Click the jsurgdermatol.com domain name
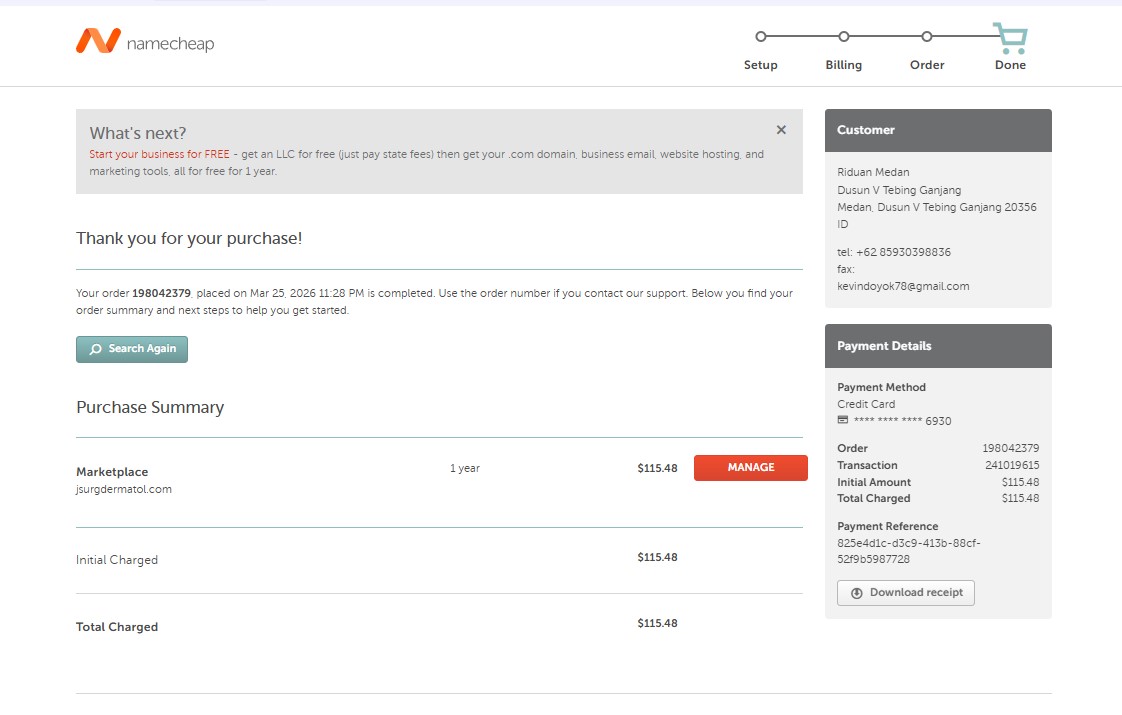Image resolution: width=1122 pixels, height=715 pixels. 124,490
